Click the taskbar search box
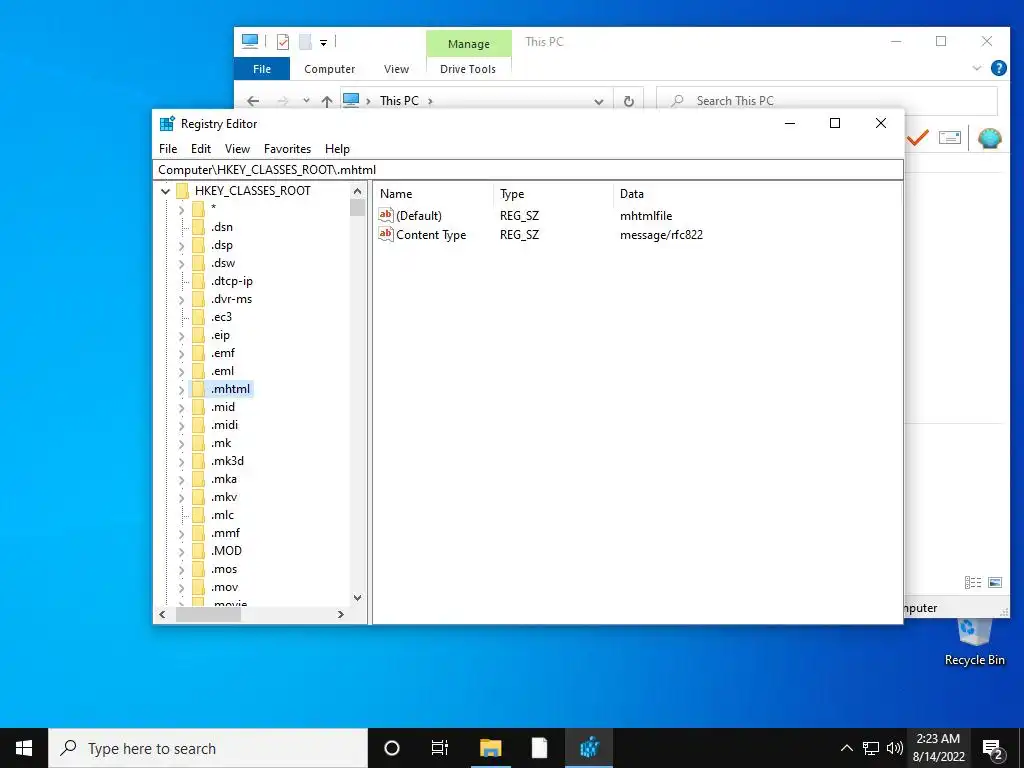 [x=208, y=748]
